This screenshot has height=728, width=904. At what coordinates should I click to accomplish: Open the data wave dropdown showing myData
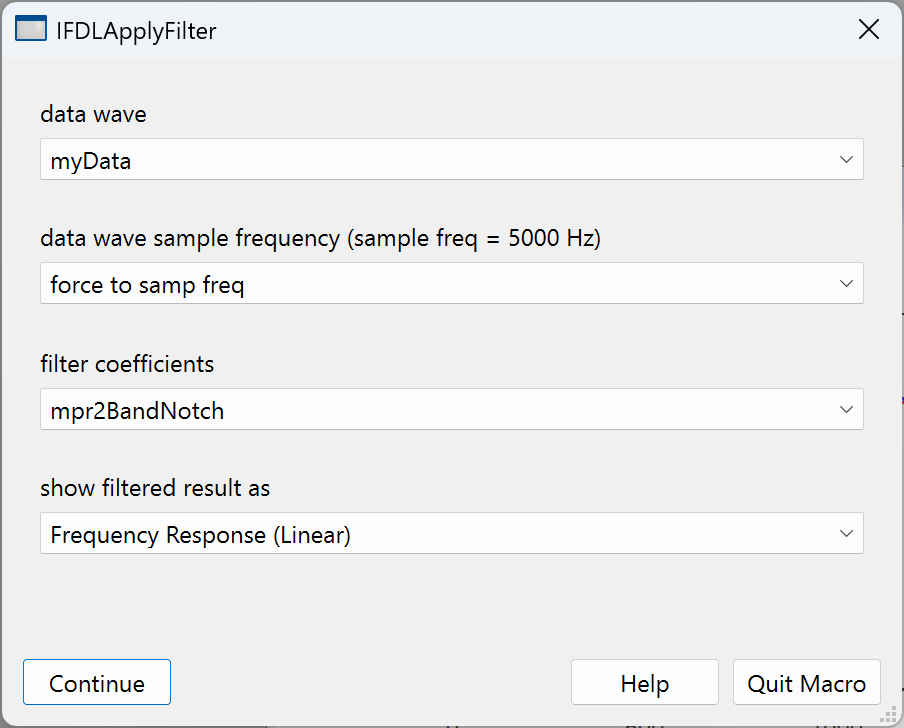coord(450,159)
